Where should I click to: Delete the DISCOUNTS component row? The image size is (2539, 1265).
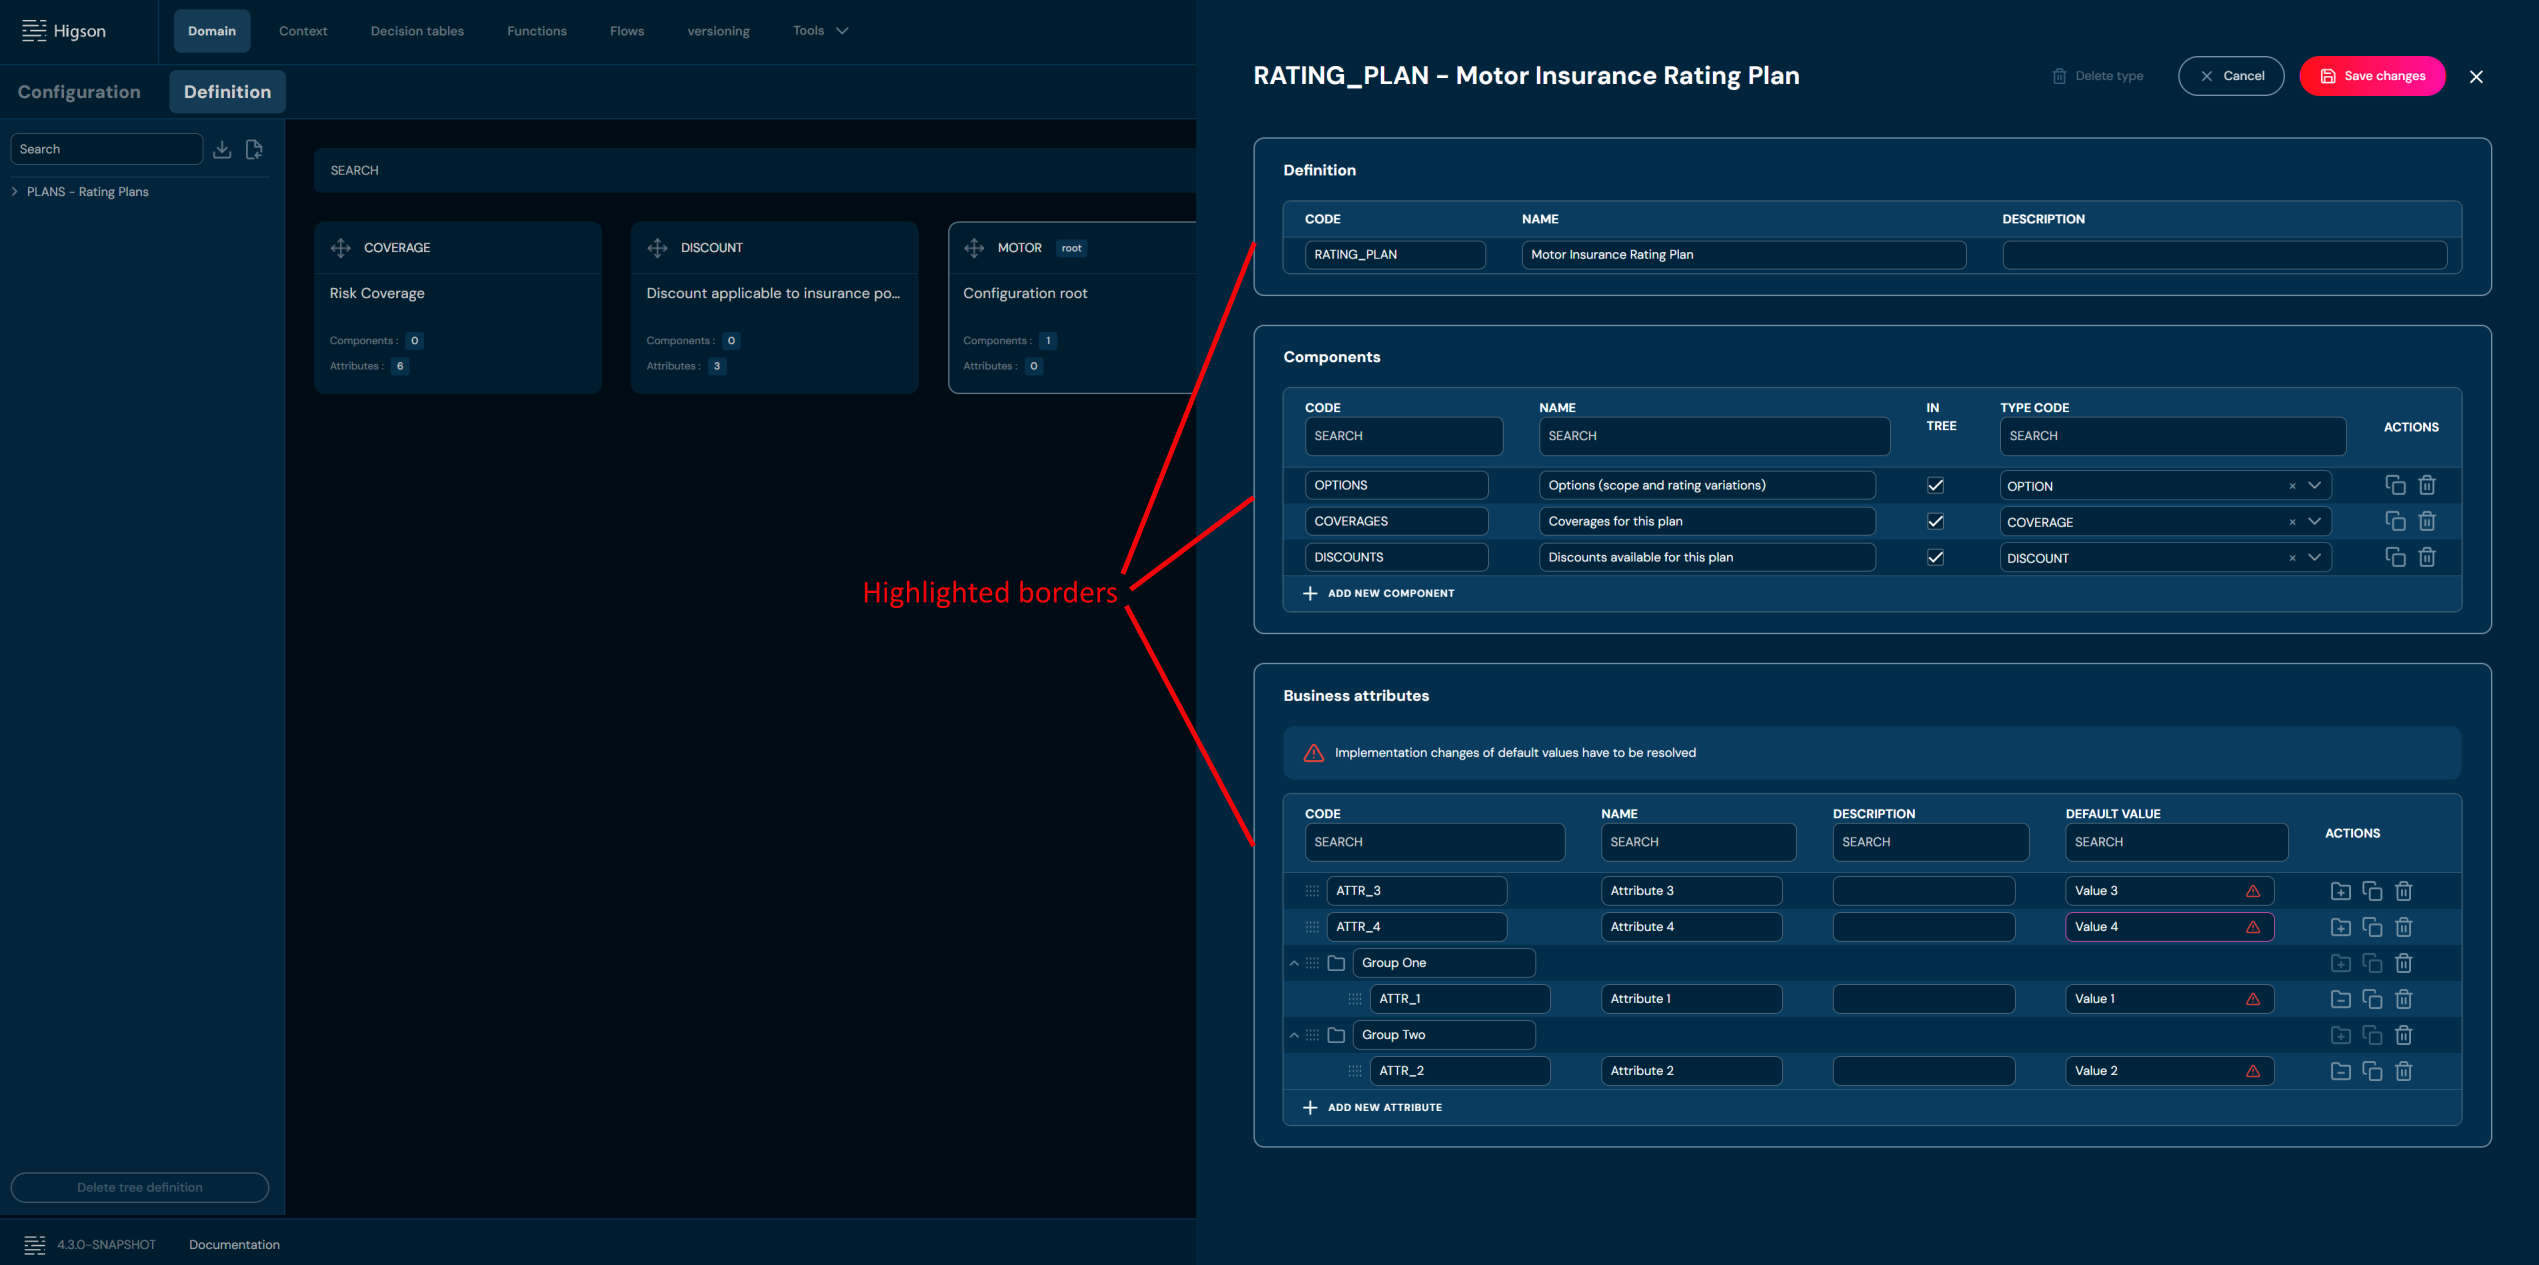[x=2427, y=557]
